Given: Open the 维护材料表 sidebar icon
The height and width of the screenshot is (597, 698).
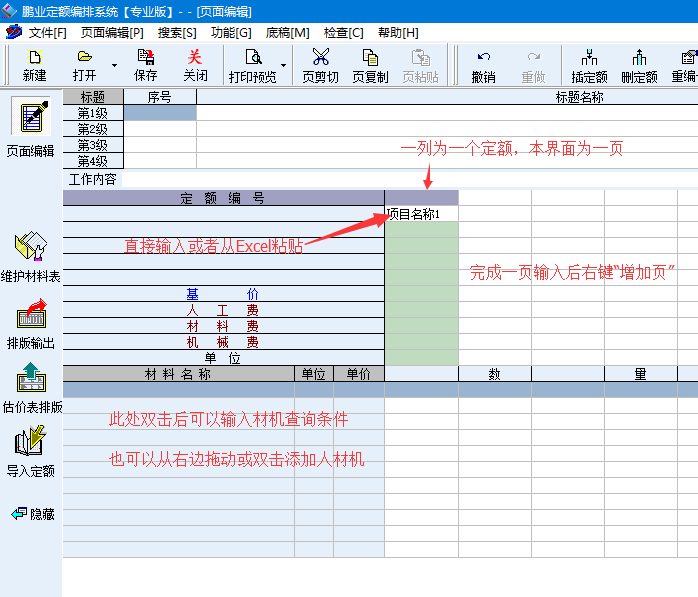Looking at the screenshot, I should point(30,246).
